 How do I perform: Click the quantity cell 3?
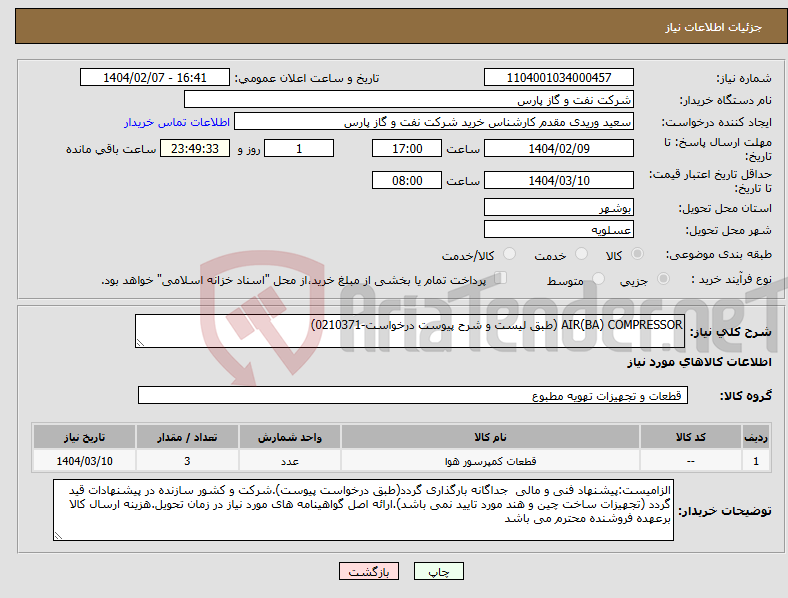[187, 461]
